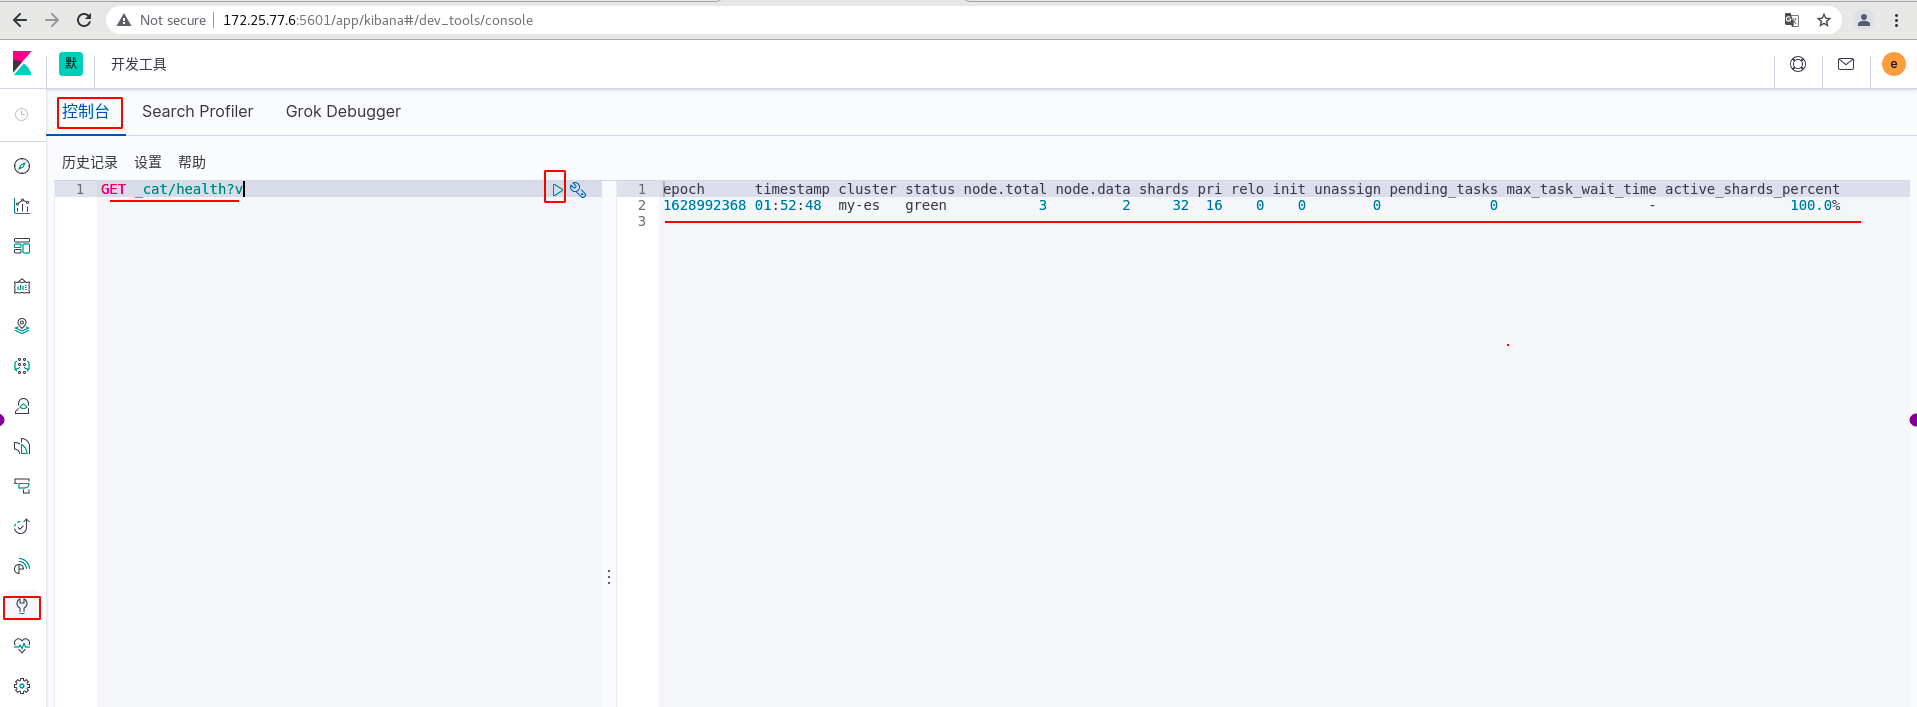The width and height of the screenshot is (1917, 707).
Task: Open browser profile icon
Action: [x=1864, y=20]
